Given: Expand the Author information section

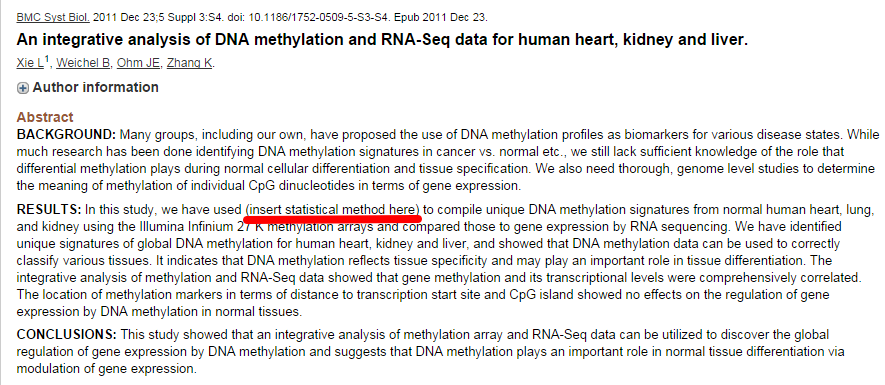Looking at the screenshot, I should [95, 88].
